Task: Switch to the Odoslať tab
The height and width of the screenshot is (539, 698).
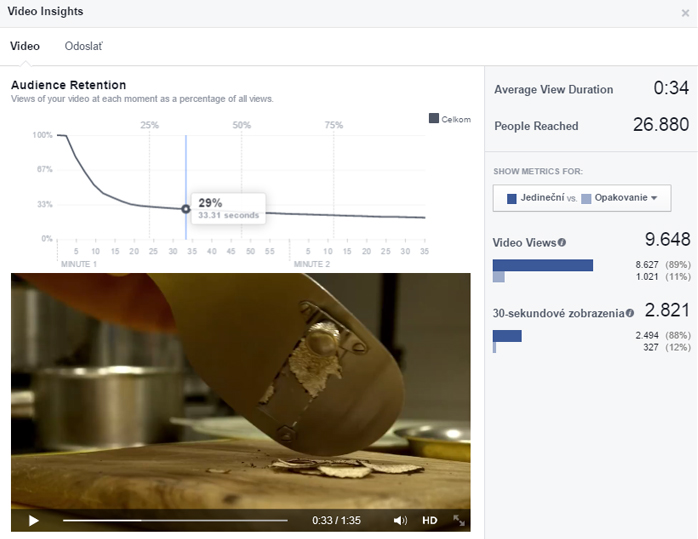Action: (x=83, y=46)
